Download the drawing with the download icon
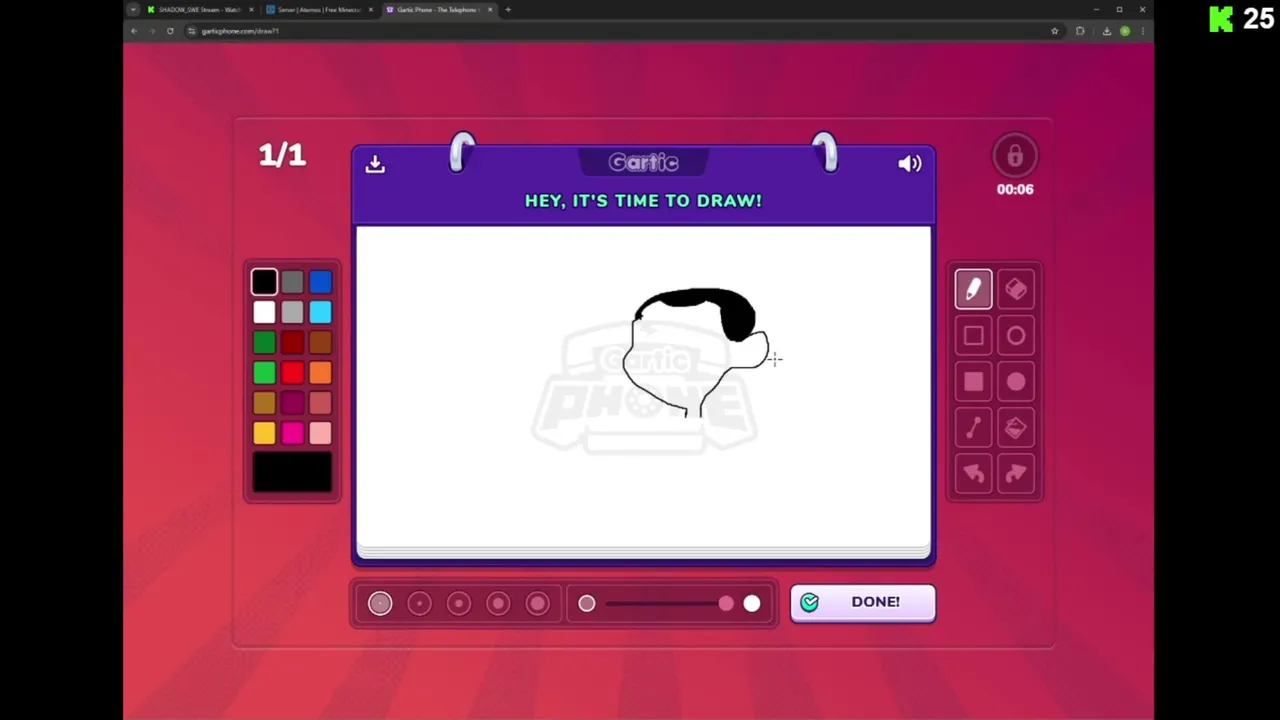 click(375, 164)
